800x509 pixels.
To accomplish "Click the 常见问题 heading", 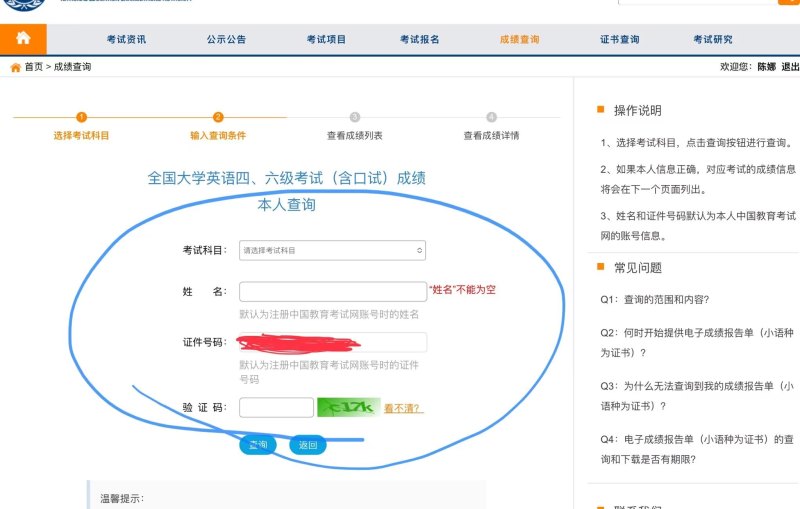I will [637, 268].
